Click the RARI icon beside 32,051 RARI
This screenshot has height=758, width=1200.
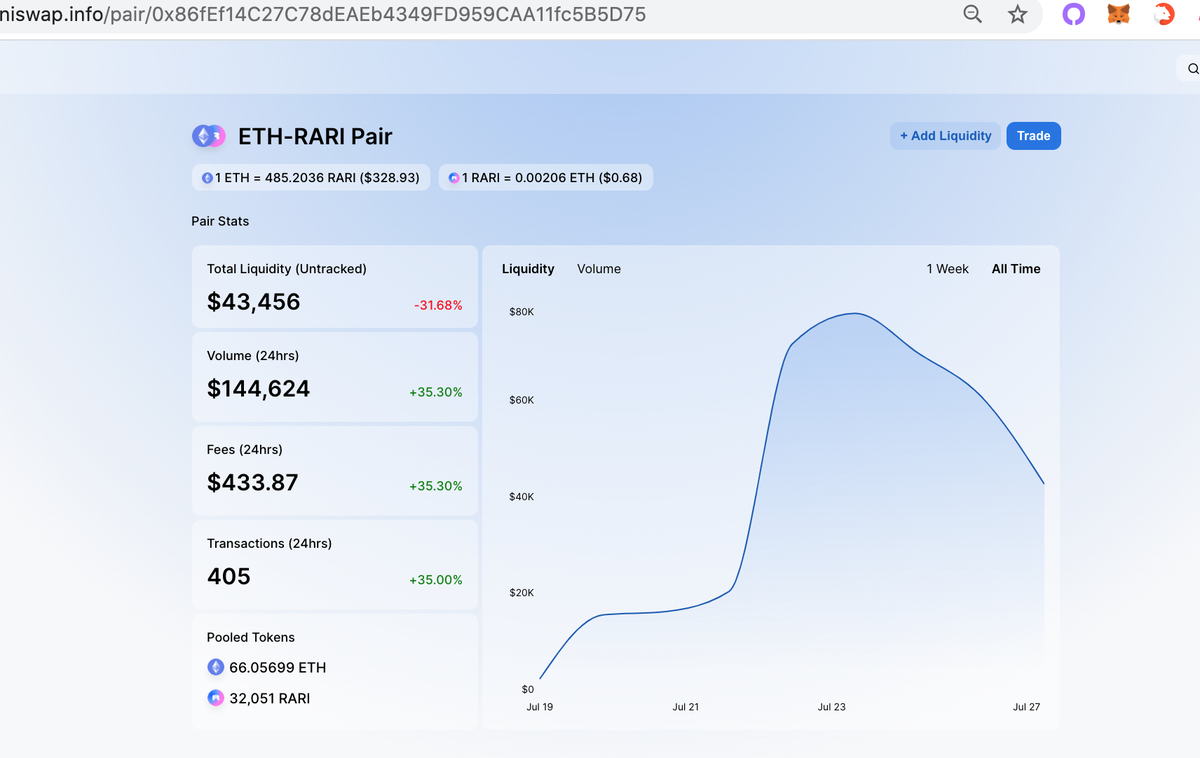[216, 698]
